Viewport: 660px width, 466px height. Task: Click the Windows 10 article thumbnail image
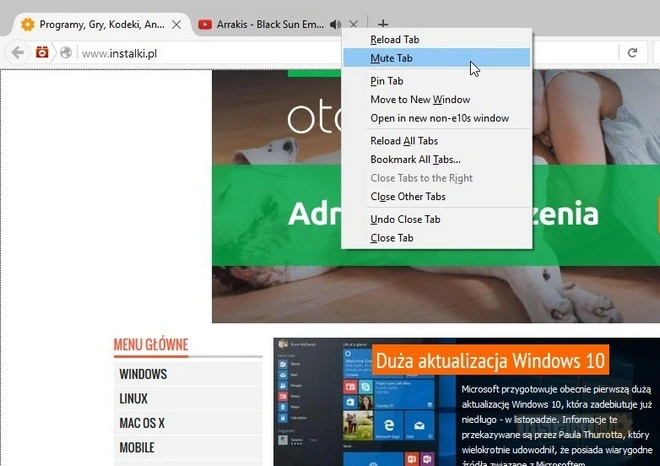click(318, 402)
